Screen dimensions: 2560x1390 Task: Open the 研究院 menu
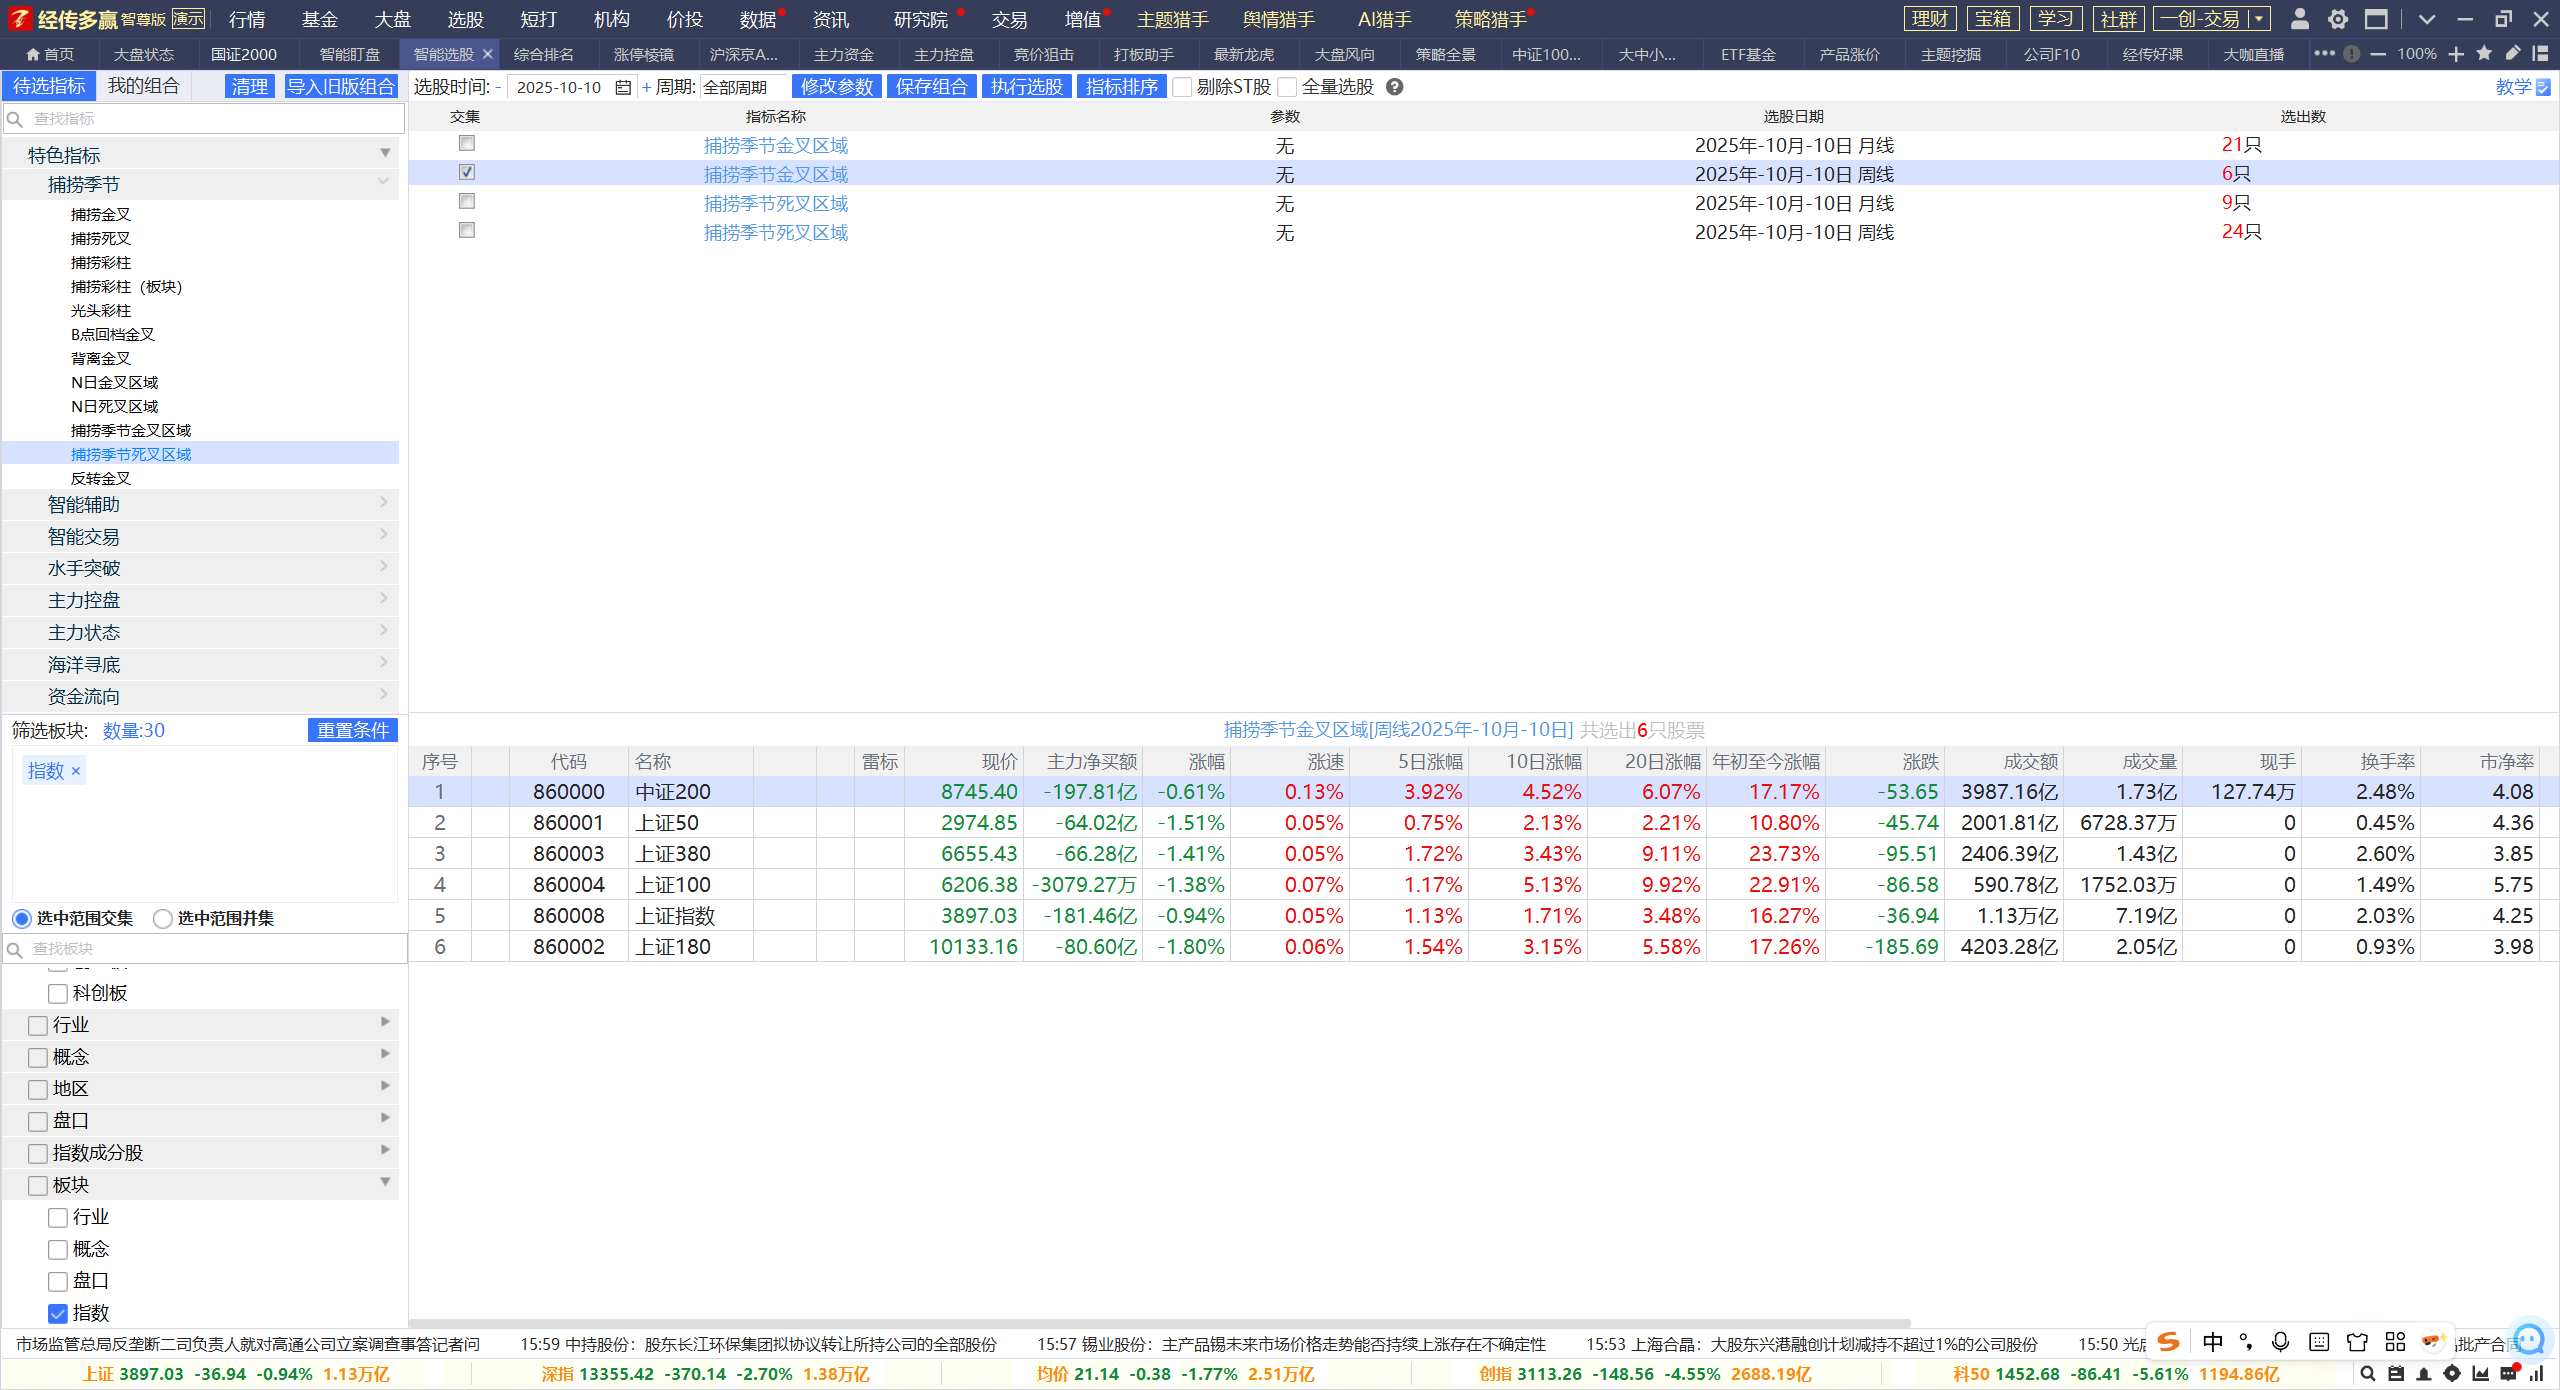point(920,19)
